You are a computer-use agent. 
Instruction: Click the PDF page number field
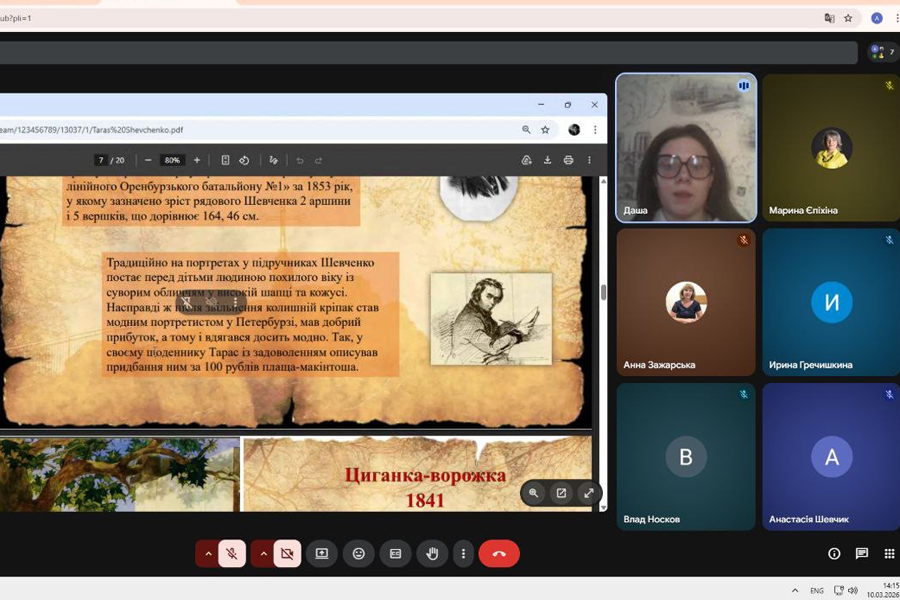pos(101,160)
